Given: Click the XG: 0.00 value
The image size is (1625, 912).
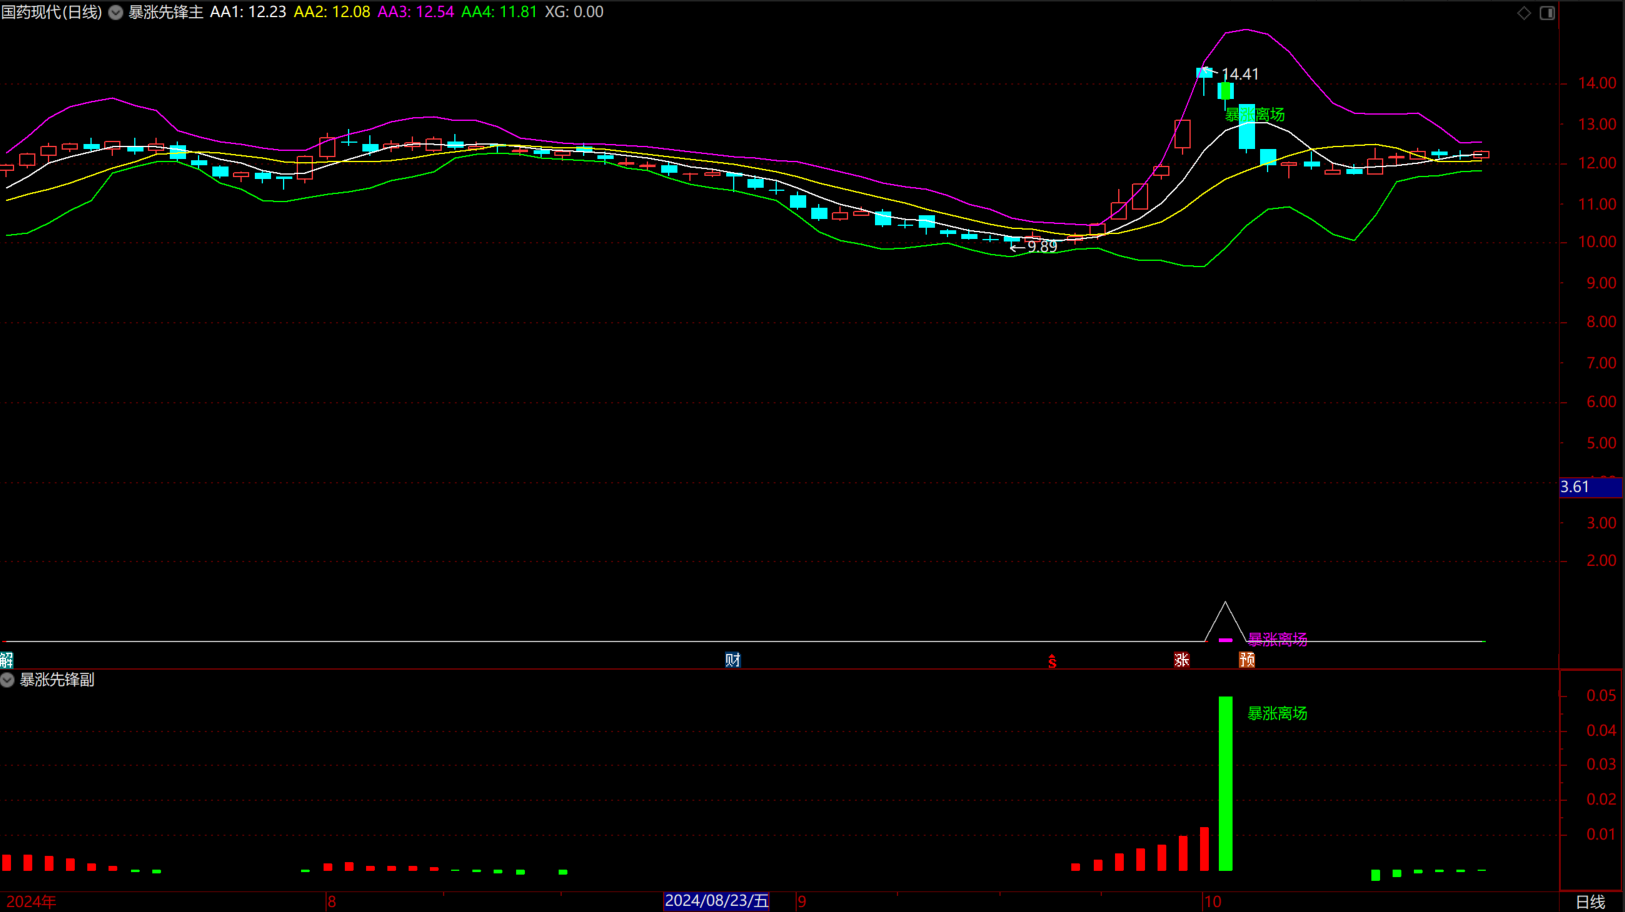Looking at the screenshot, I should pos(574,12).
